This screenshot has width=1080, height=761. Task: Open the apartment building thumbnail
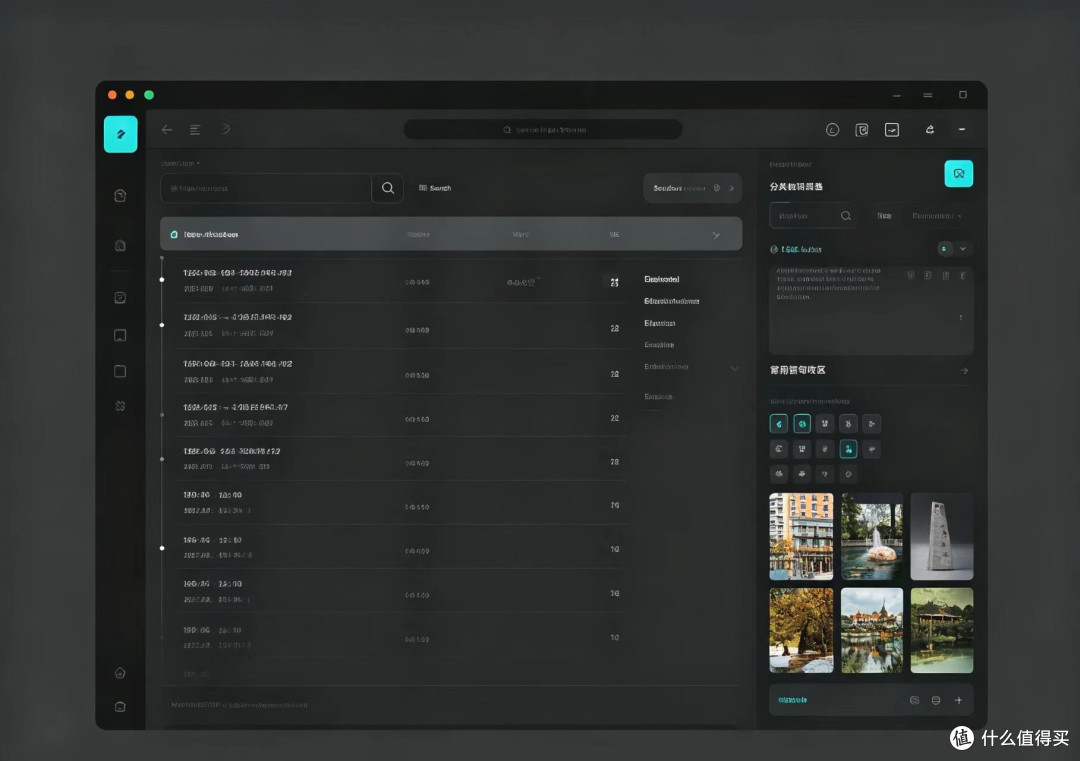click(801, 536)
